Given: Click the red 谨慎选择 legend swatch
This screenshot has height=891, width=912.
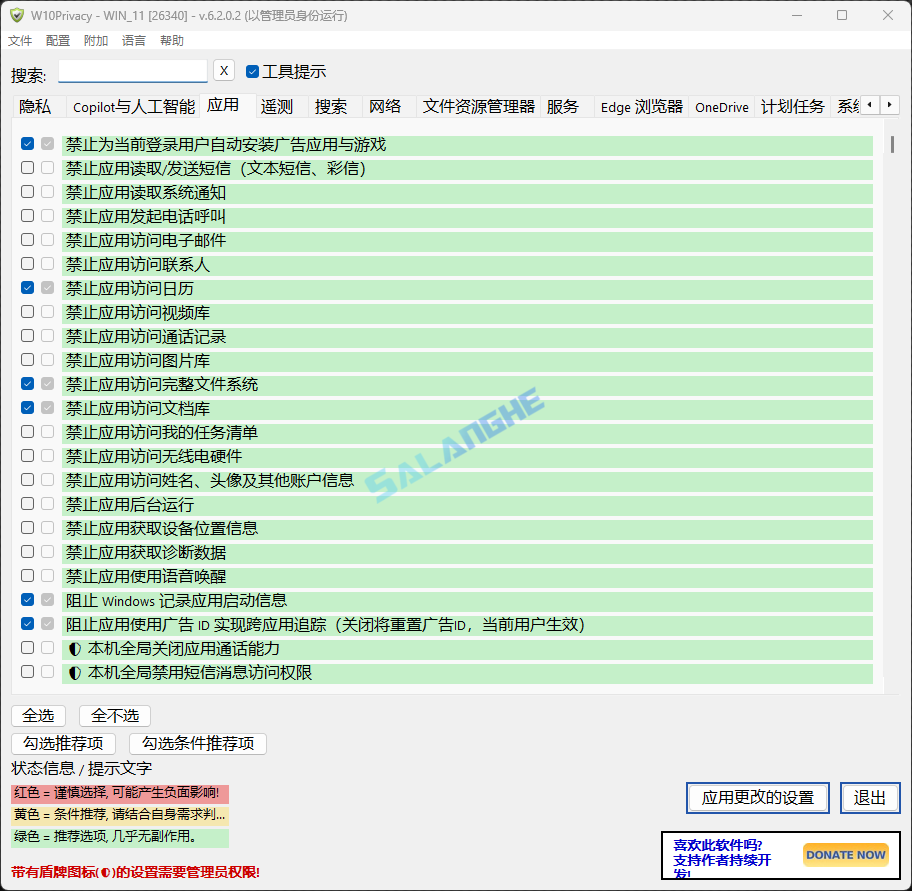Looking at the screenshot, I should click(120, 793).
